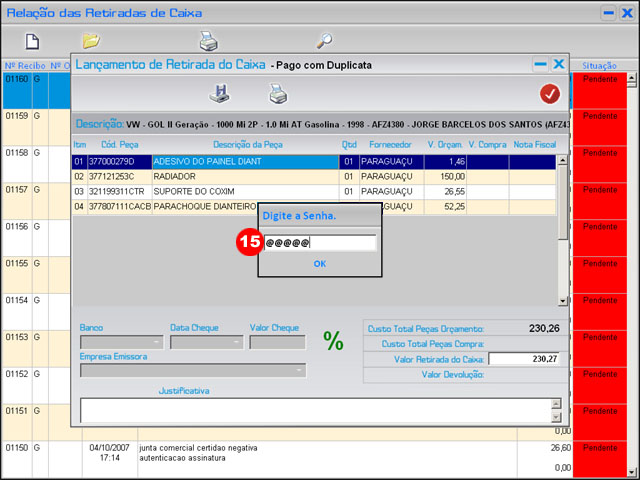This screenshot has width=640, height=480.
Task: Click inside the Justificativa text box
Action: (x=314, y=410)
